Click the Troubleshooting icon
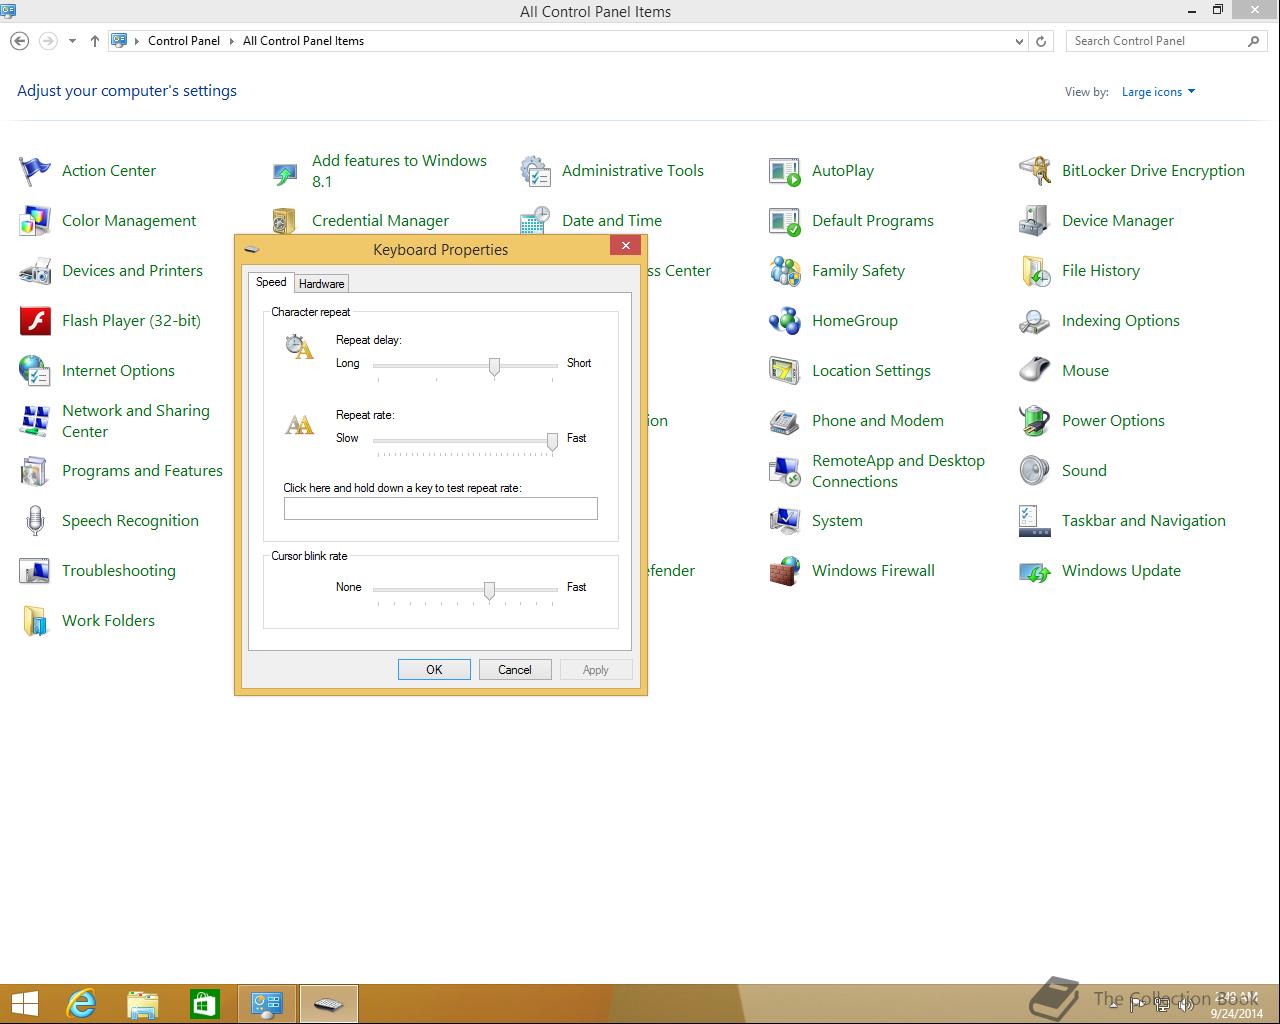This screenshot has width=1280, height=1024. click(35, 571)
